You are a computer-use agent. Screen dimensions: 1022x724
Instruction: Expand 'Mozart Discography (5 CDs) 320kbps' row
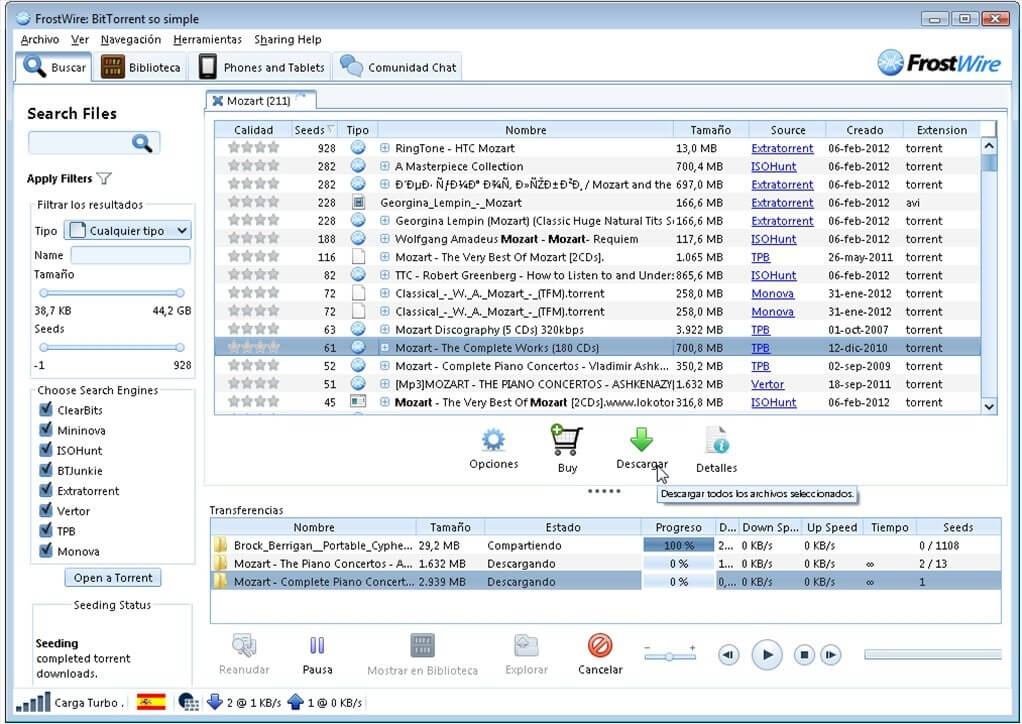[x=385, y=330]
